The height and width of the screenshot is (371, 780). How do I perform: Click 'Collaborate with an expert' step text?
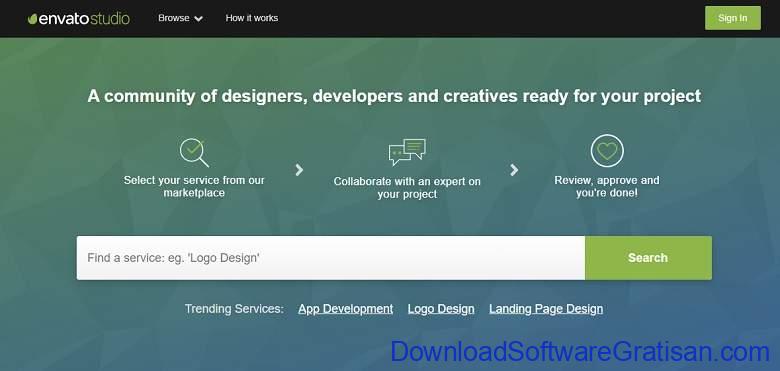[x=407, y=187]
